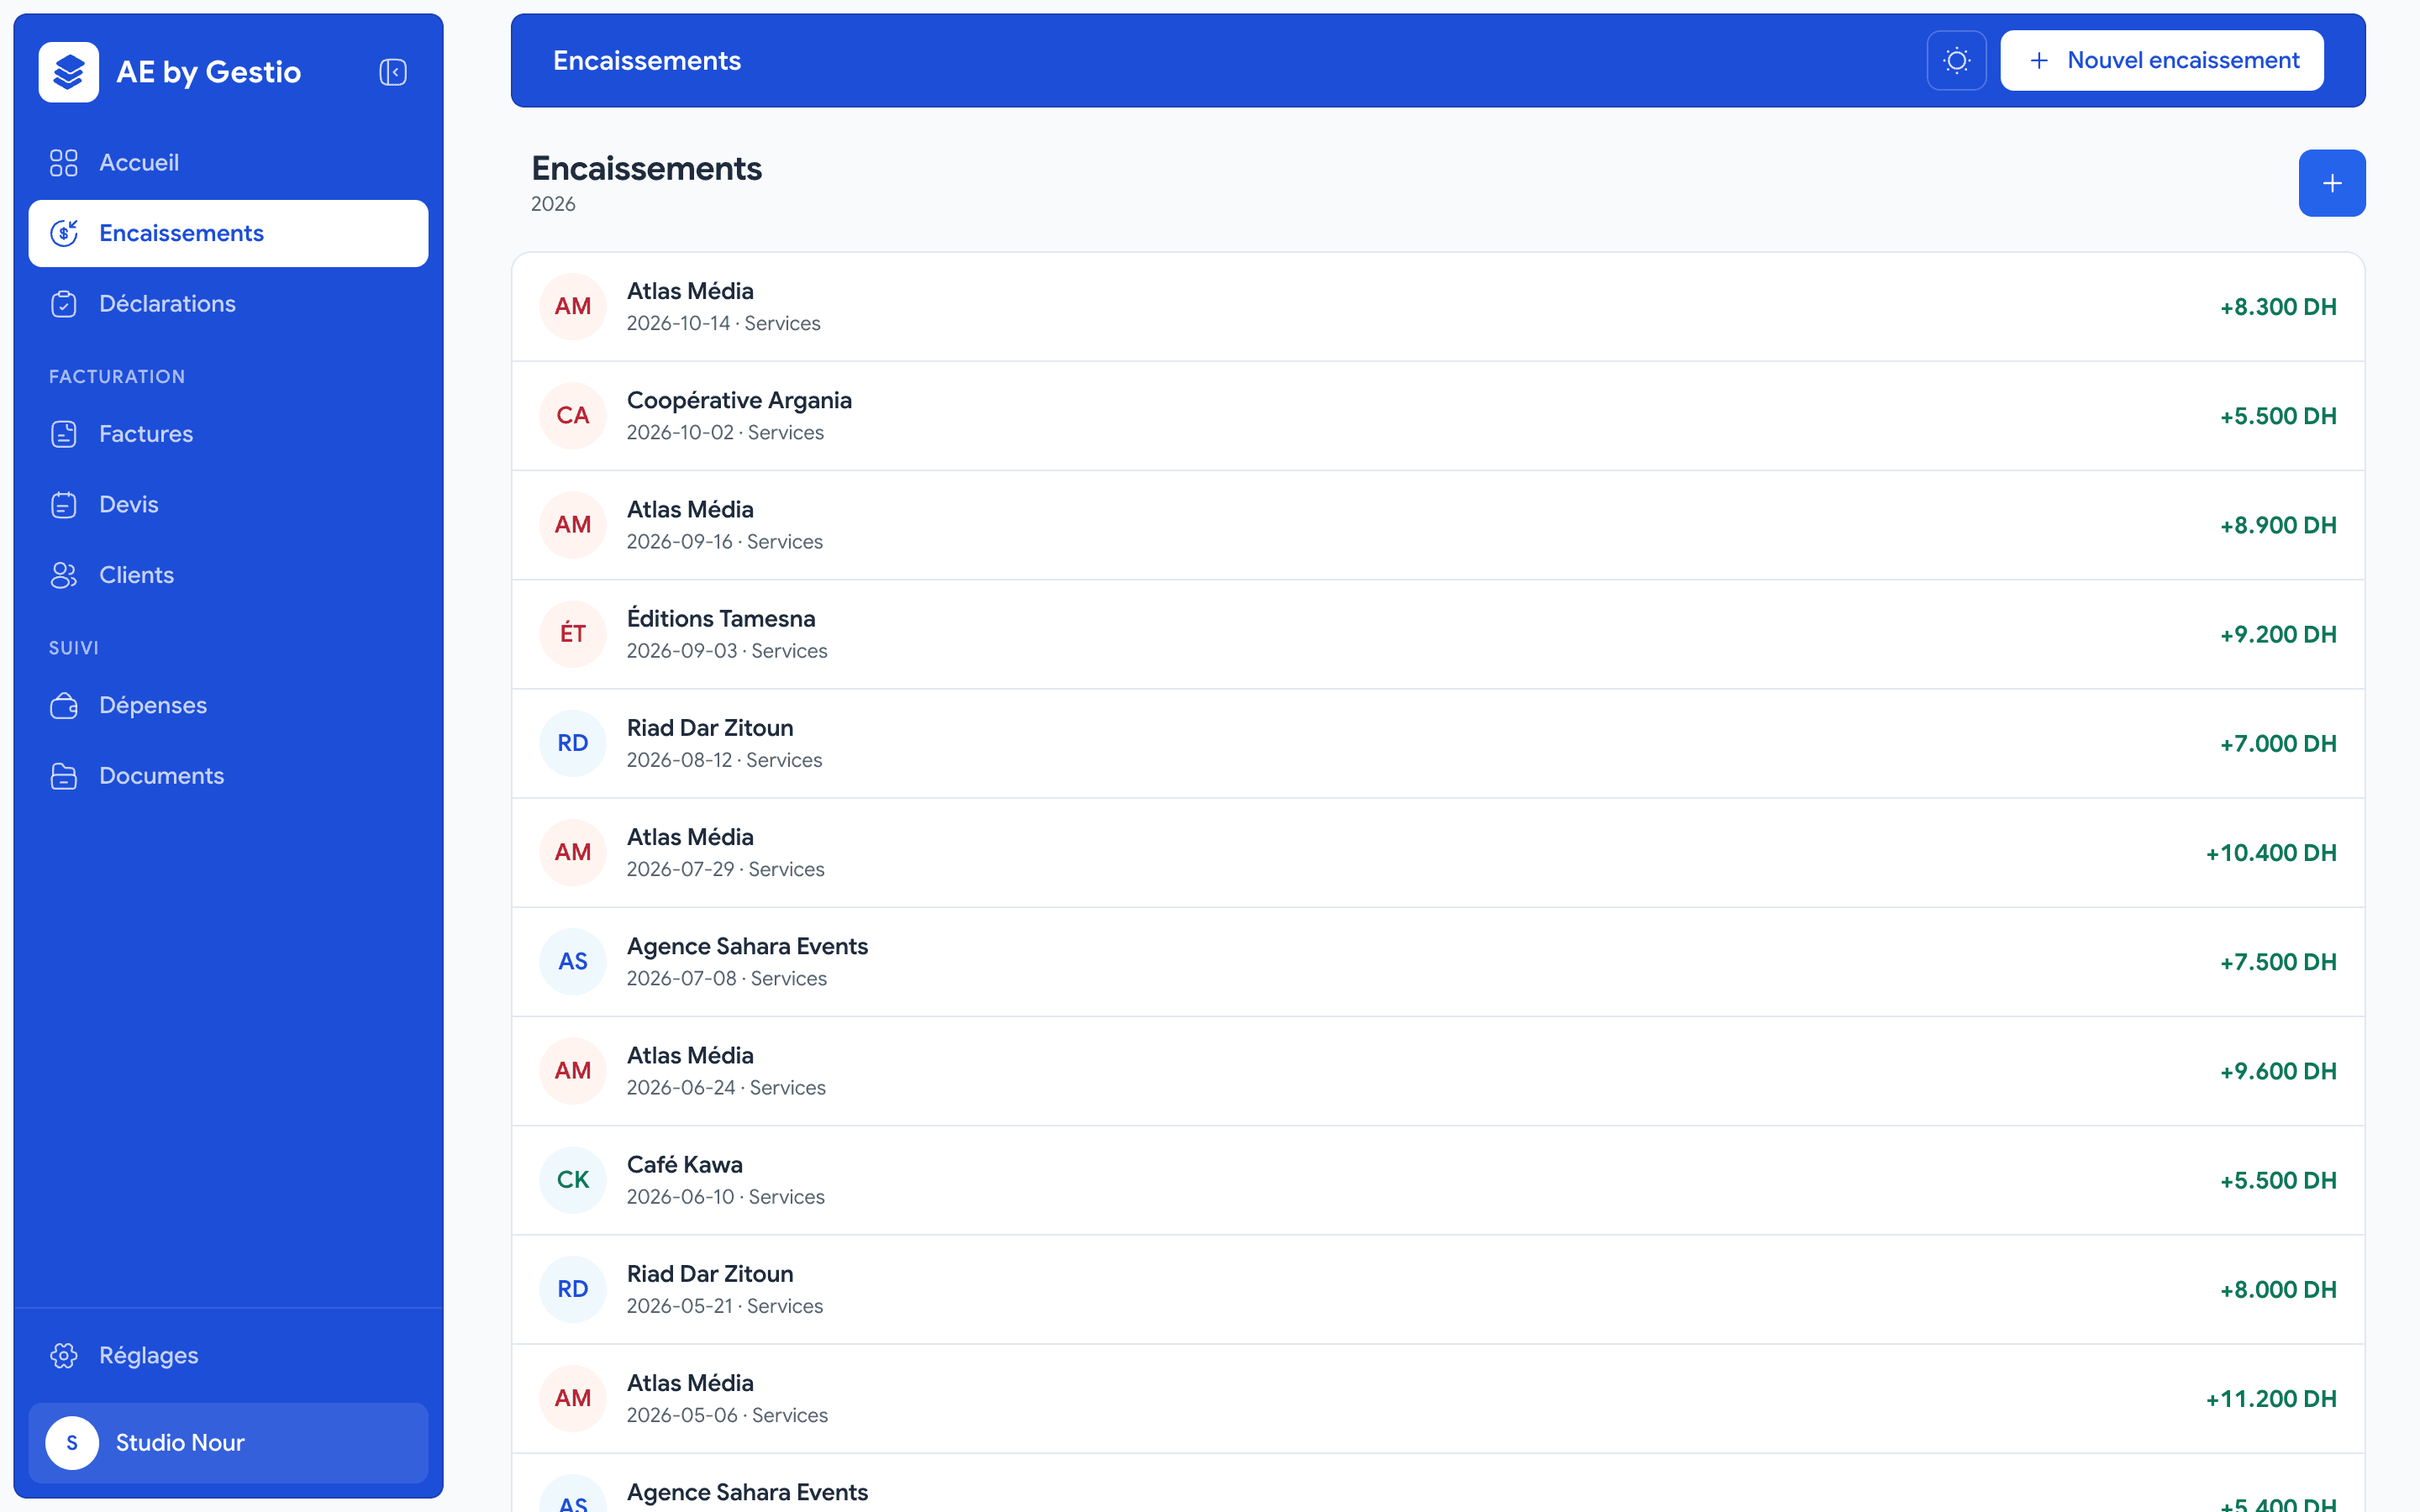The width and height of the screenshot is (2420, 1512).
Task: Click the Nouvel encaissement button
Action: 2162,61
